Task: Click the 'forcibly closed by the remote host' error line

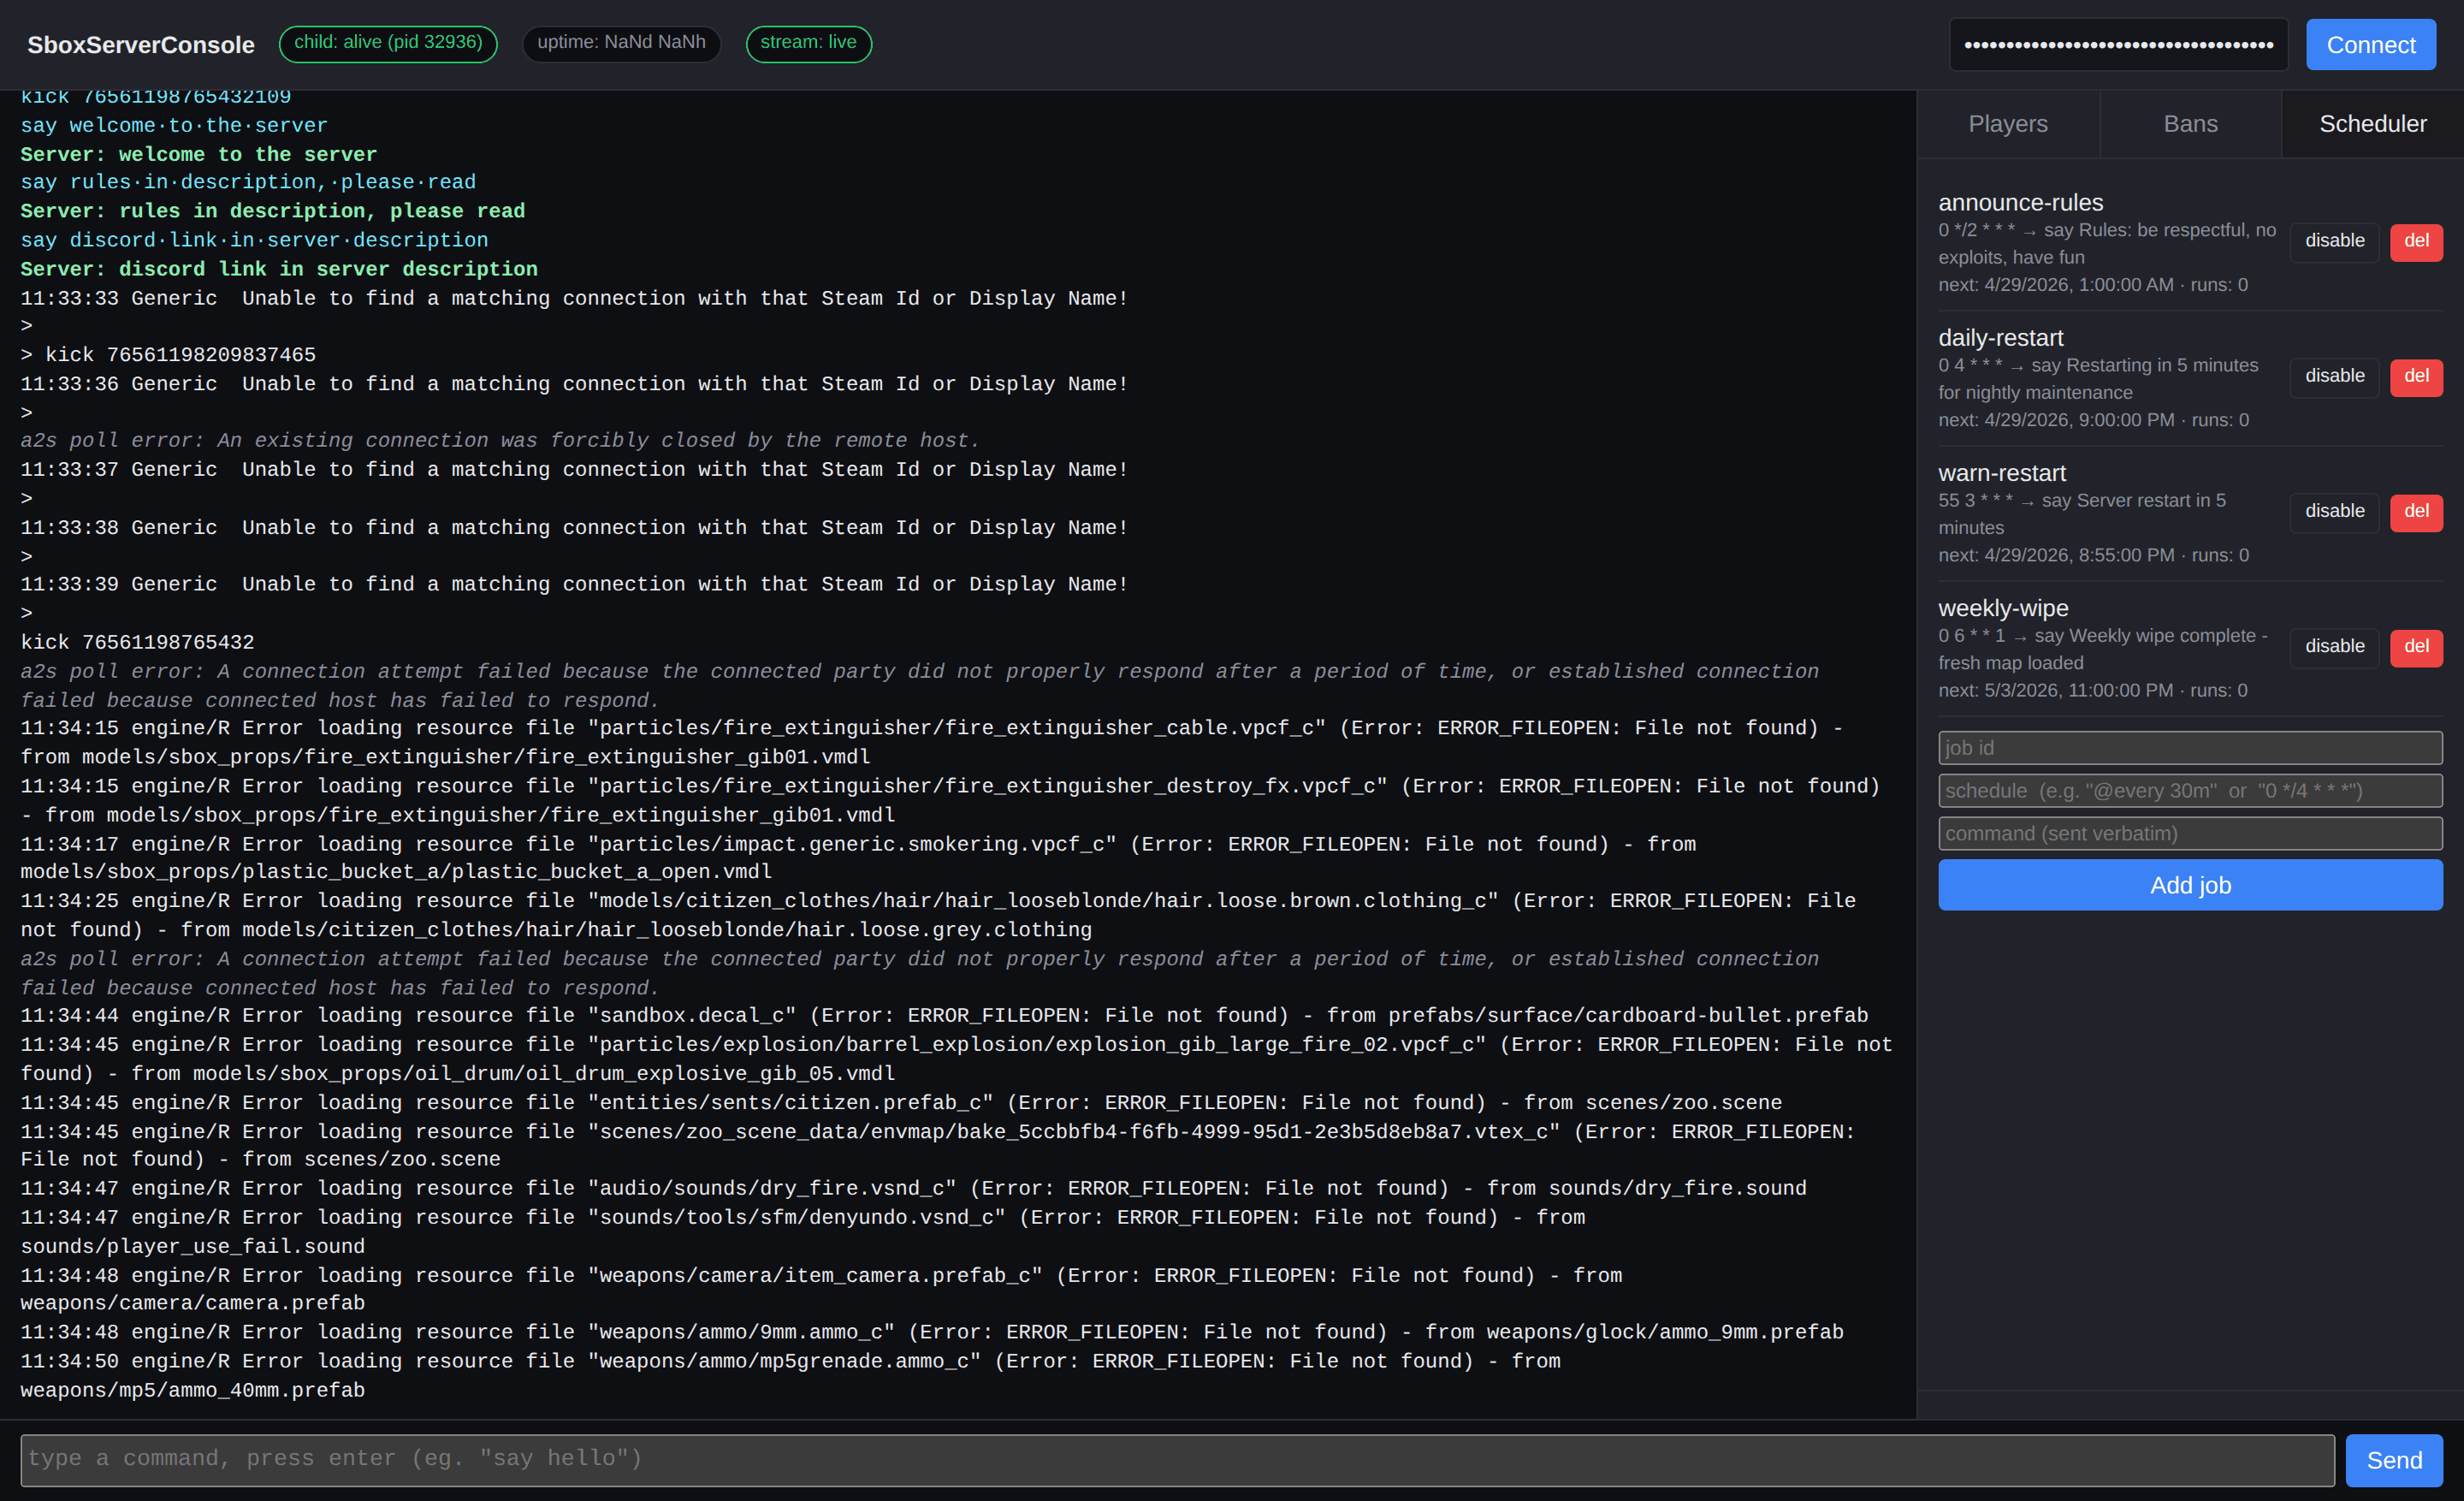Action: [500, 440]
